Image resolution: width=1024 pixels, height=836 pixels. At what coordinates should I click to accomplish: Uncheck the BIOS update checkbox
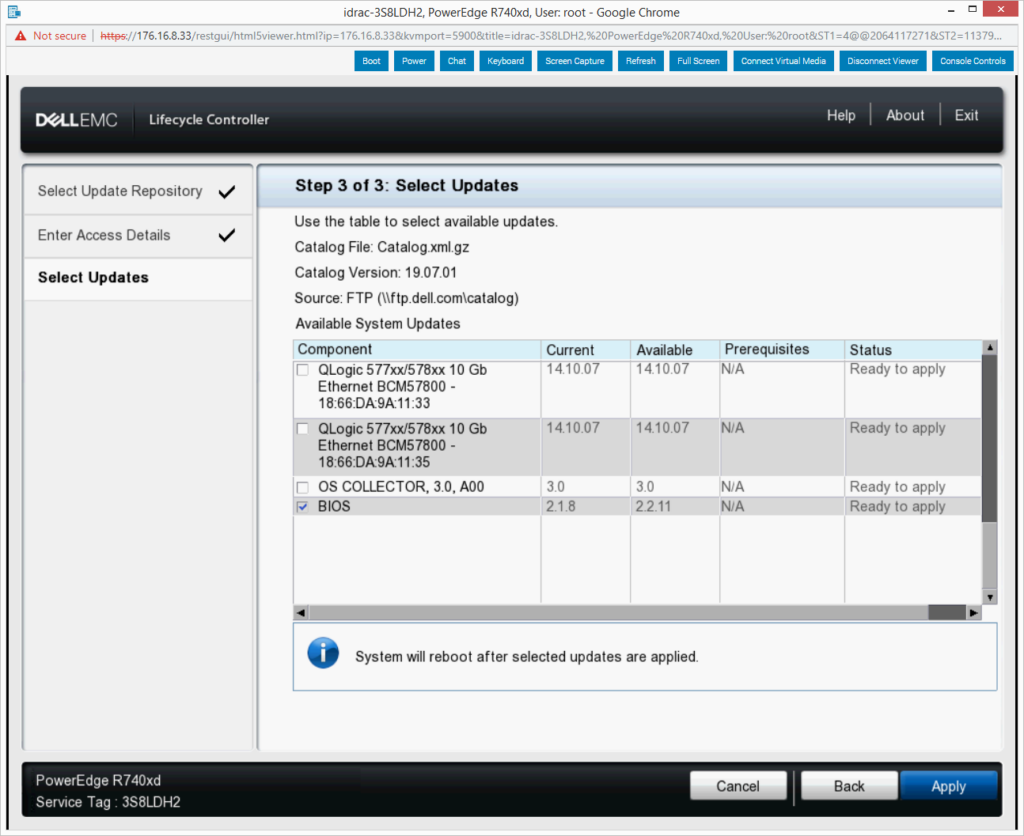click(302, 507)
